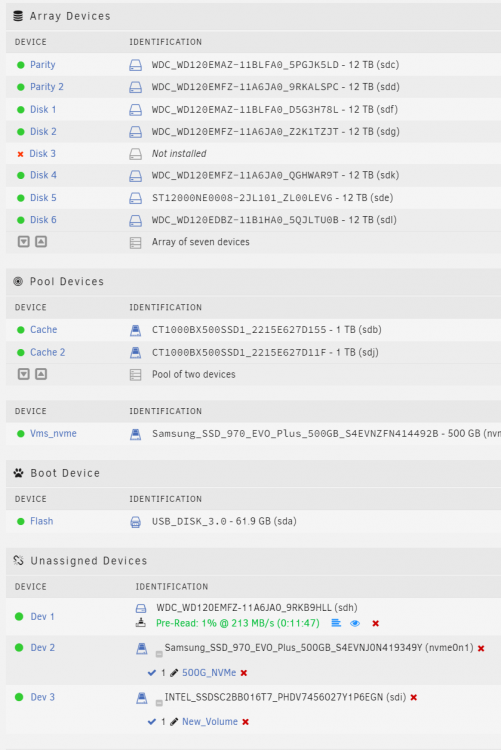Click the Disk 2 row drive icon
Screen dimensions: 501x750
point(136,132)
